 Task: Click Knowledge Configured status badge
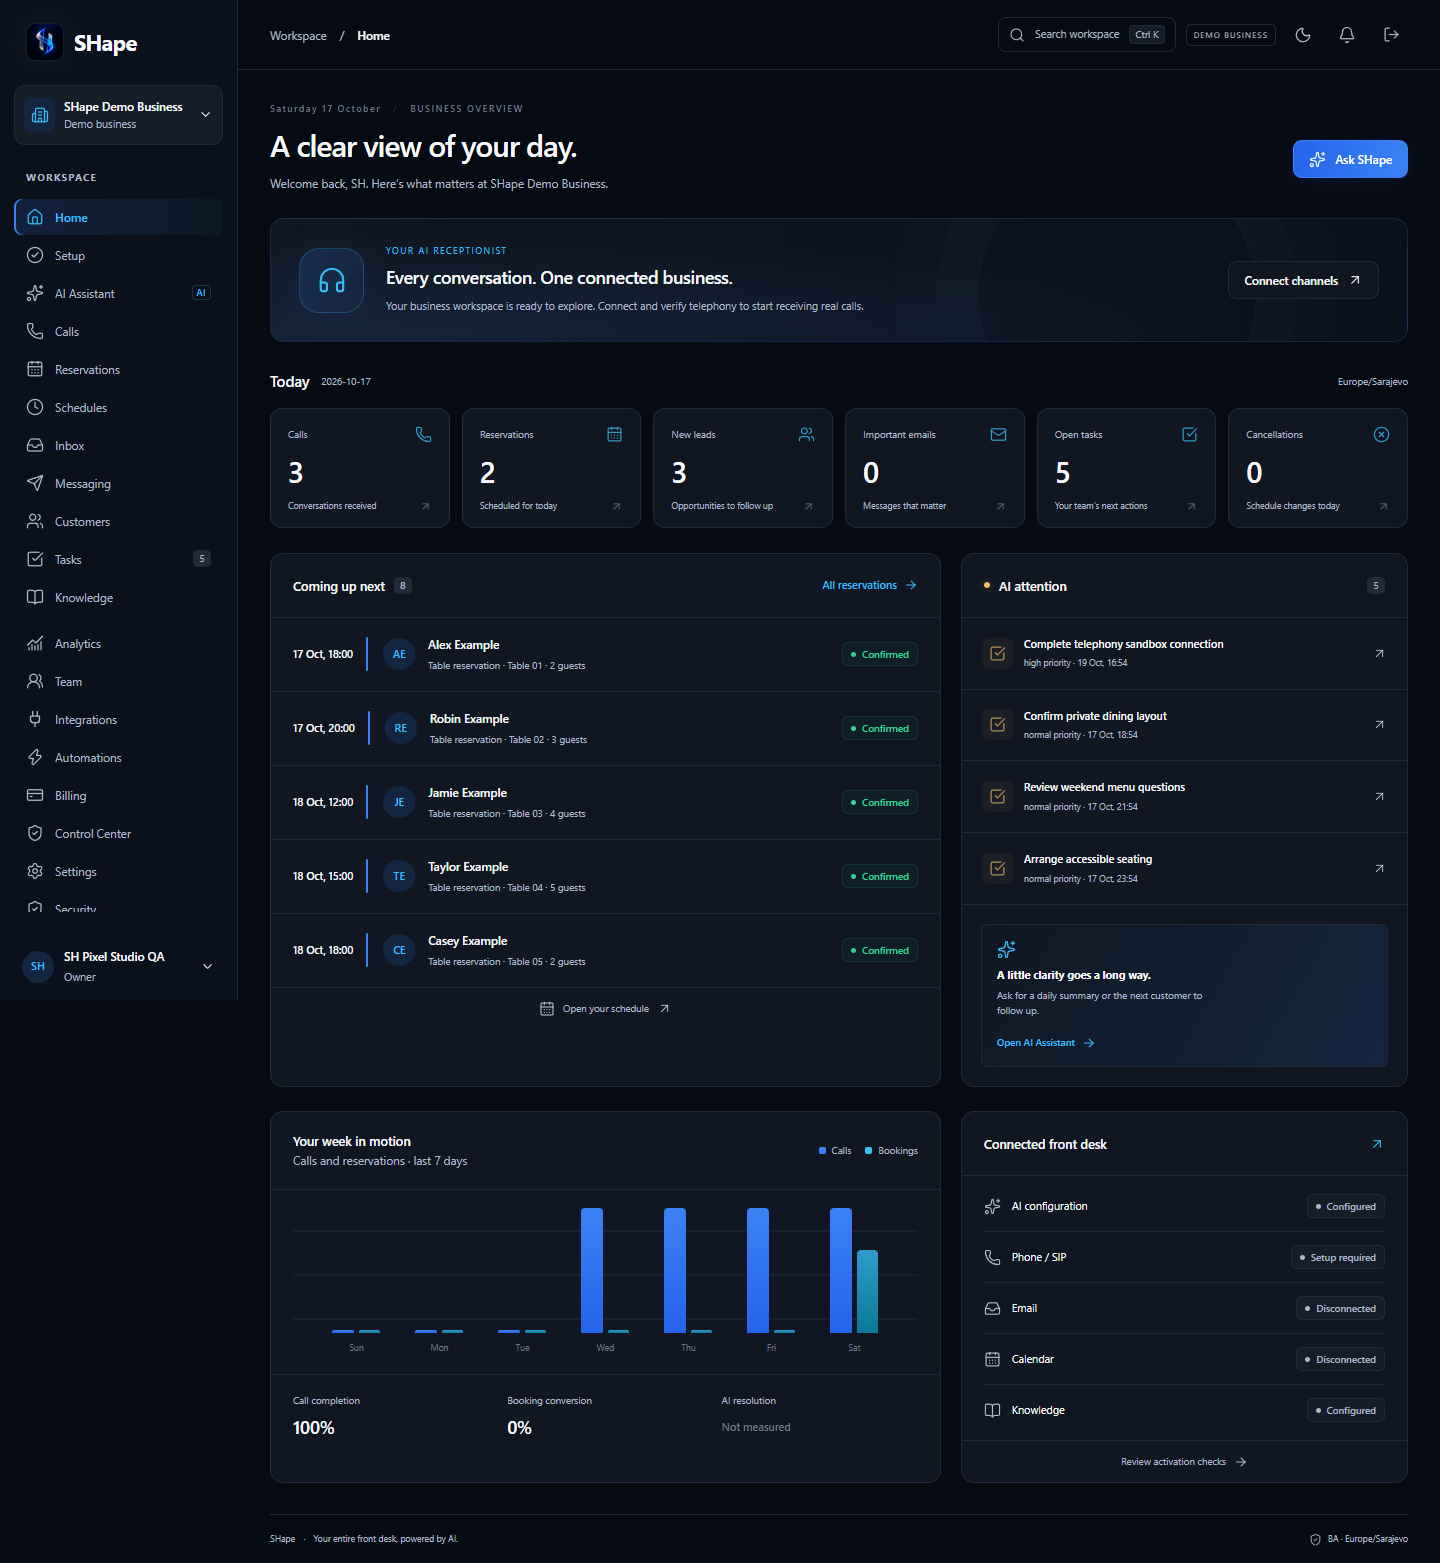pos(1346,1410)
